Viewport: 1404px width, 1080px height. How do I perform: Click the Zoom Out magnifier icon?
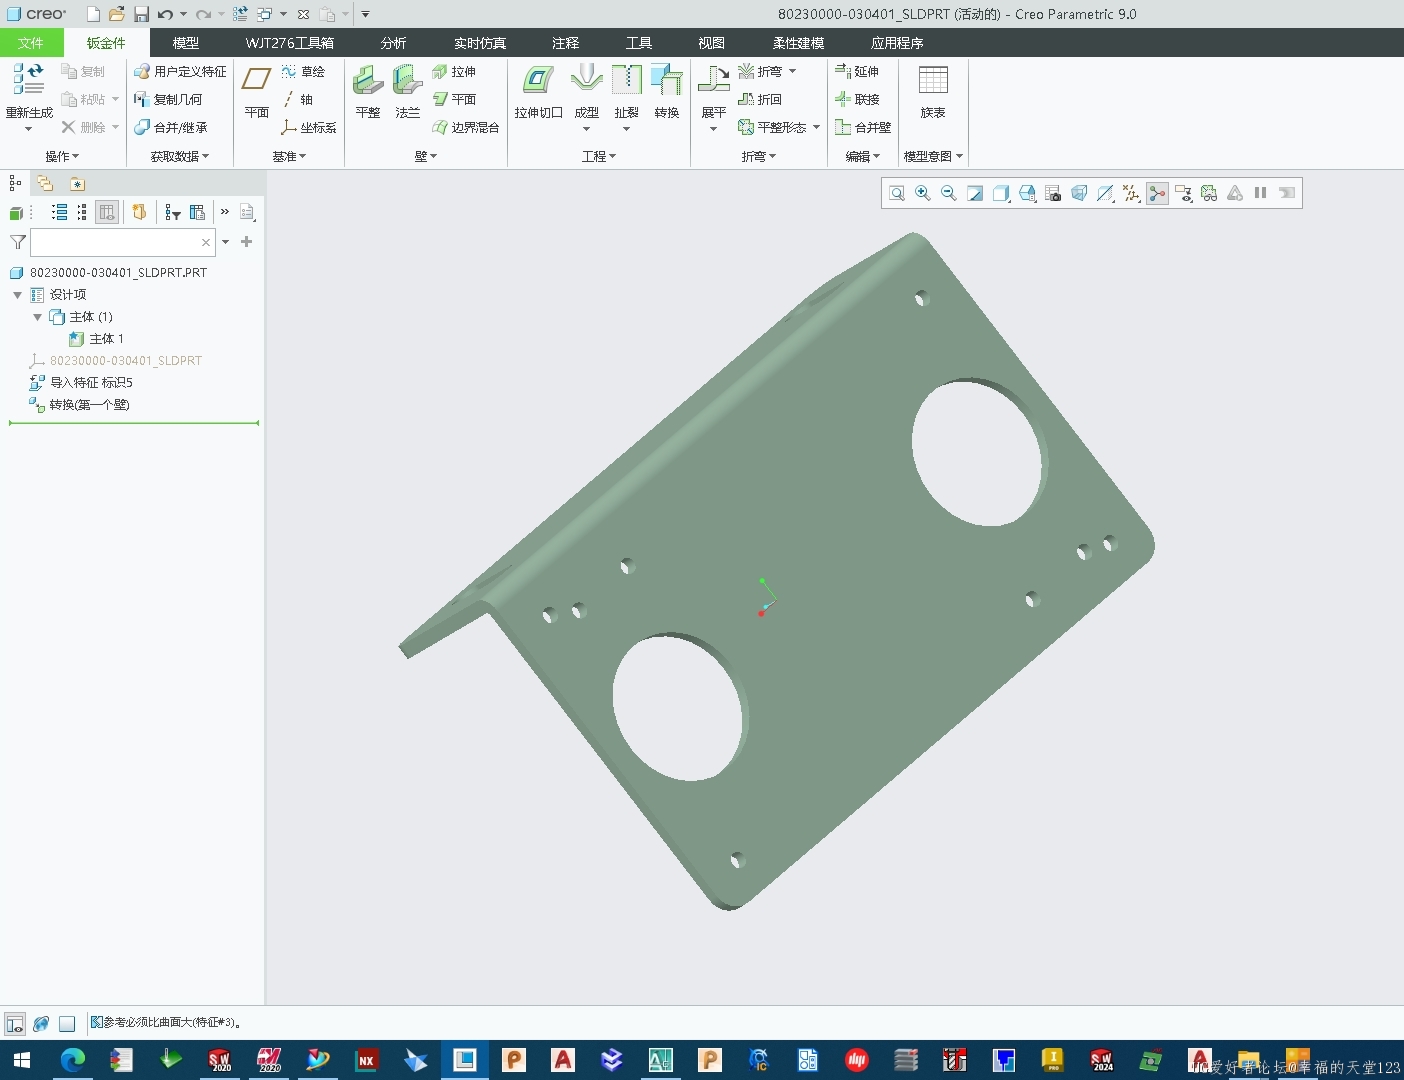[x=949, y=193]
